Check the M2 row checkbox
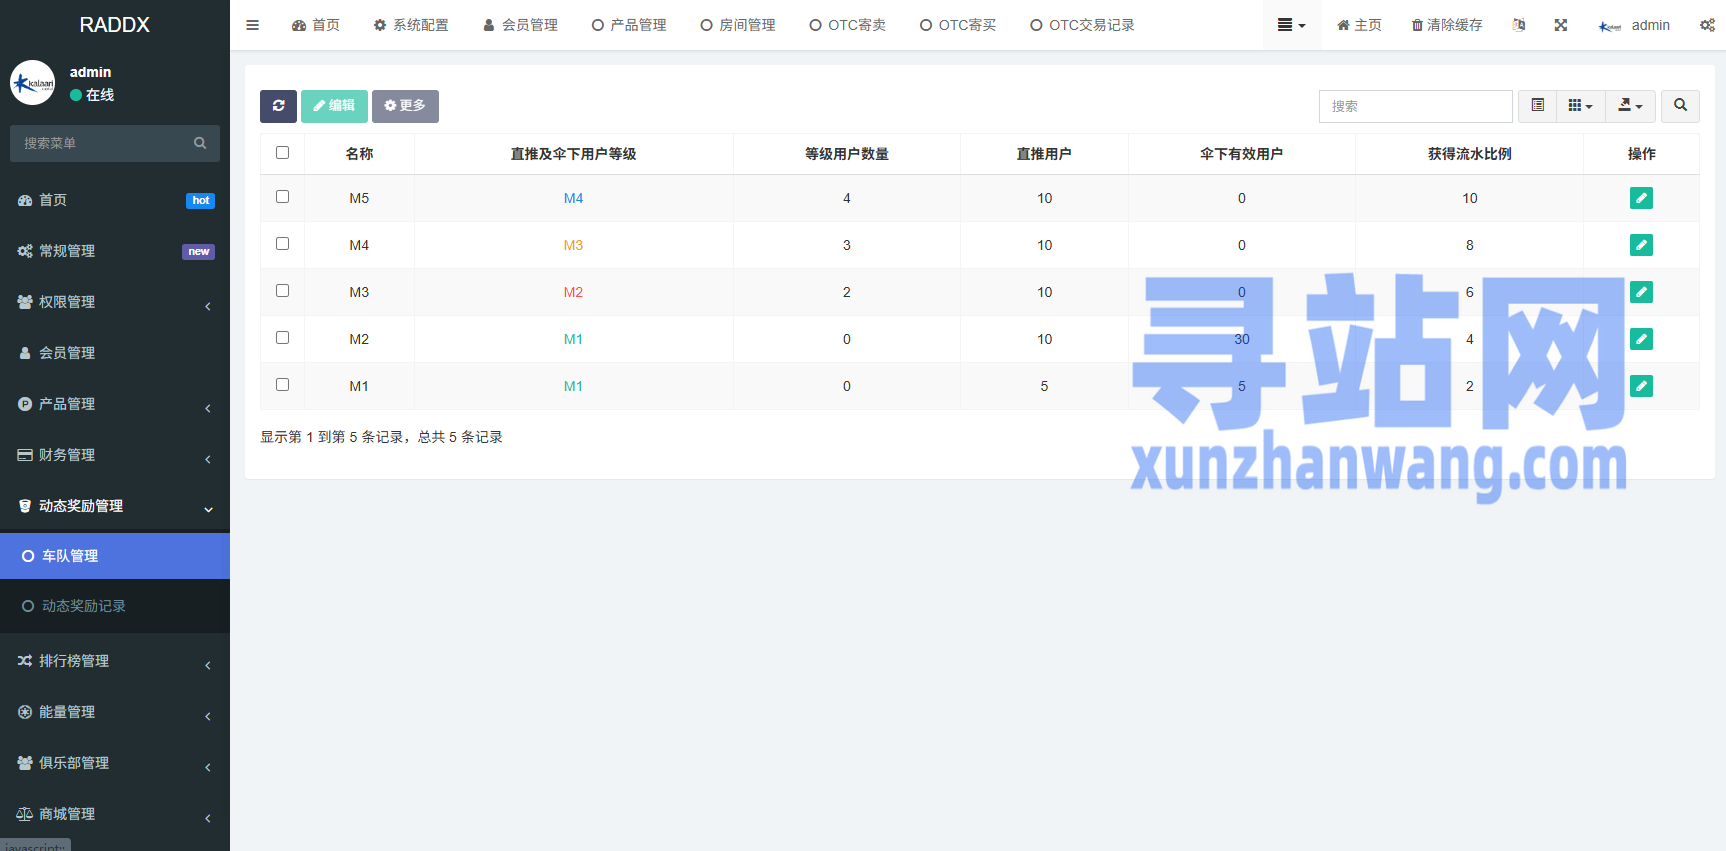Viewport: 1726px width, 851px height. point(282,338)
